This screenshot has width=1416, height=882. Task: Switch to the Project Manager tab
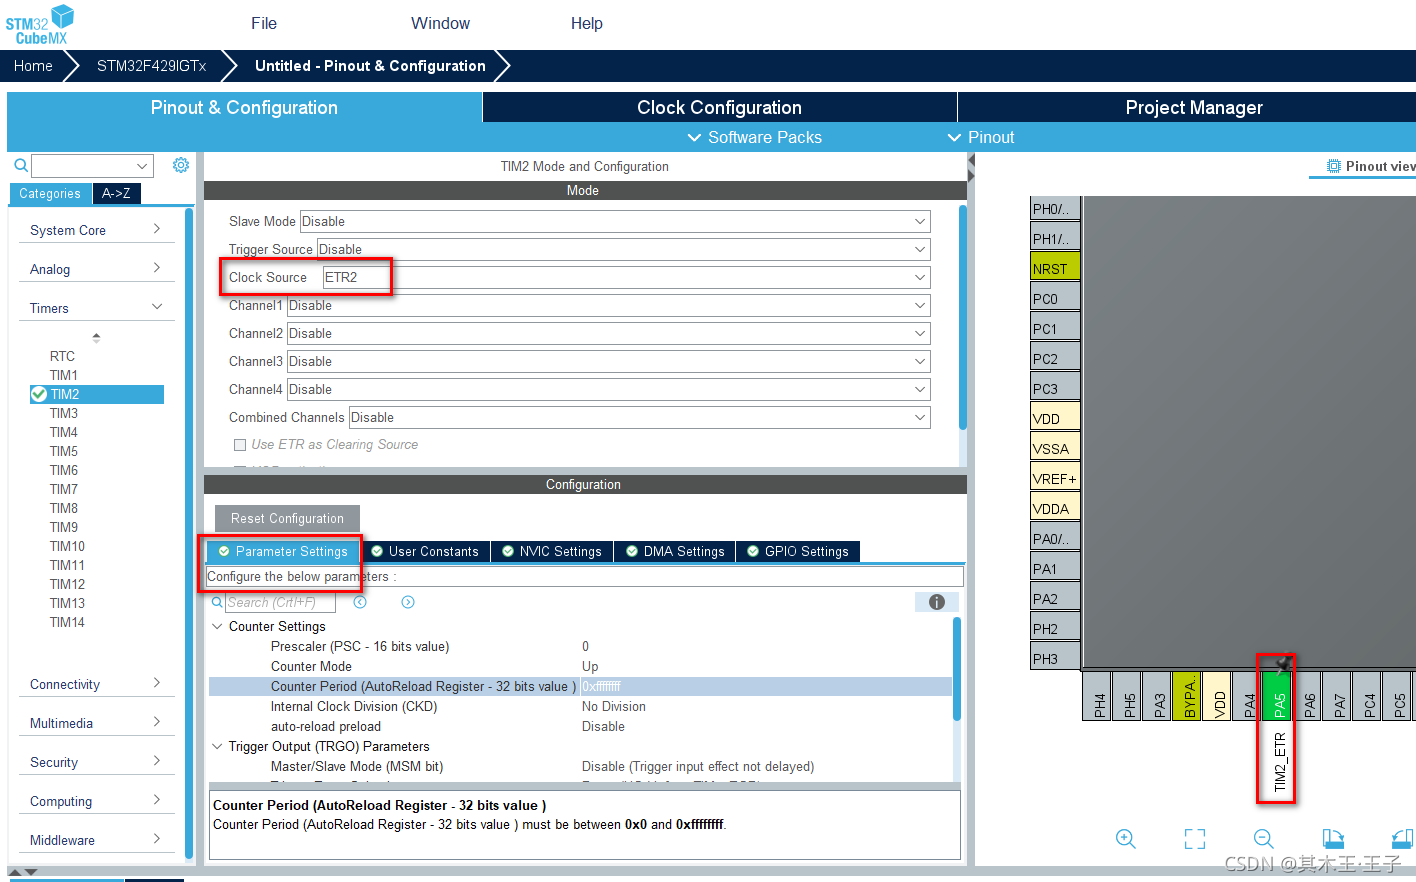(1187, 107)
